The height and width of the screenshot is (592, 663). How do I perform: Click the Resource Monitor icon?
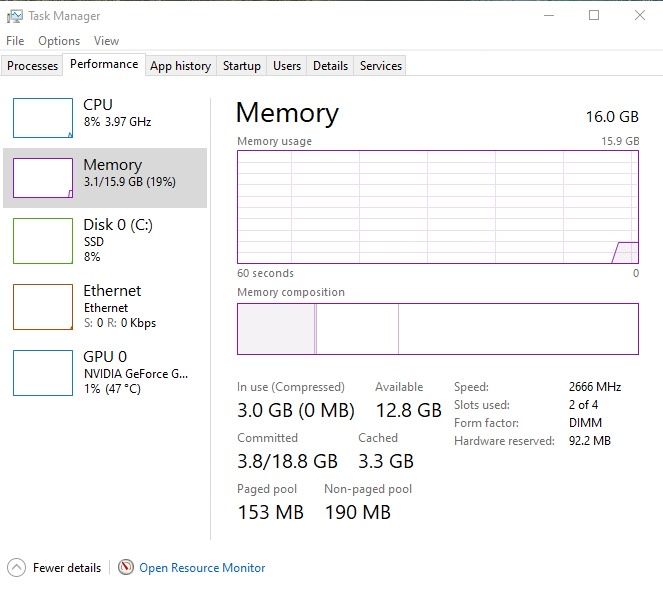126,567
